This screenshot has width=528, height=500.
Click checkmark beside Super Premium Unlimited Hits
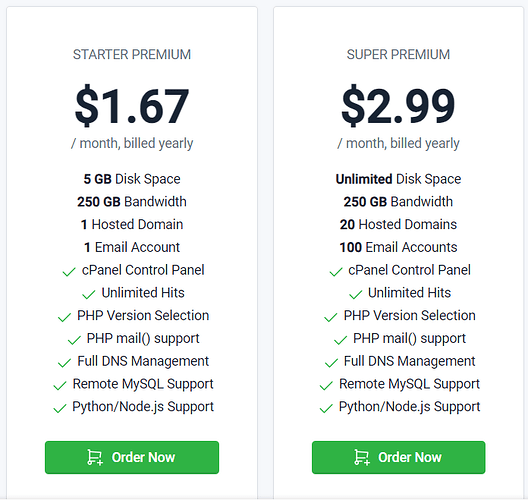tap(356, 295)
